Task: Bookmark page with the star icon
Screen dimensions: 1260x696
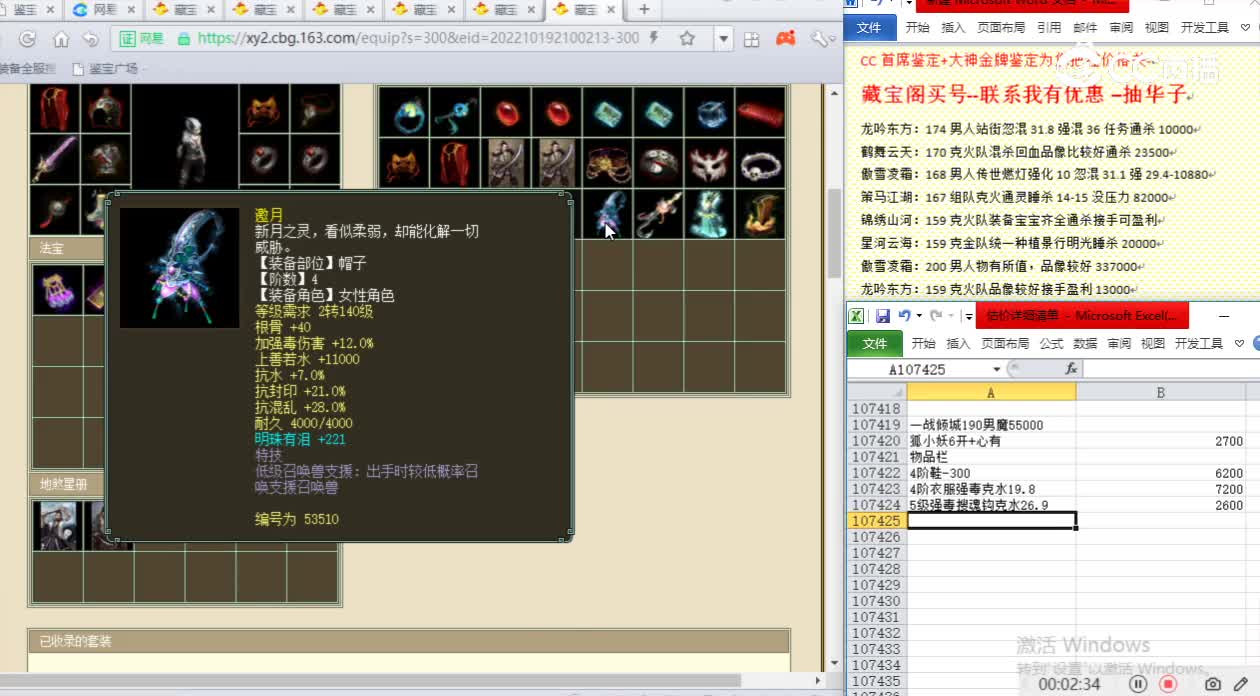Action: [687, 39]
